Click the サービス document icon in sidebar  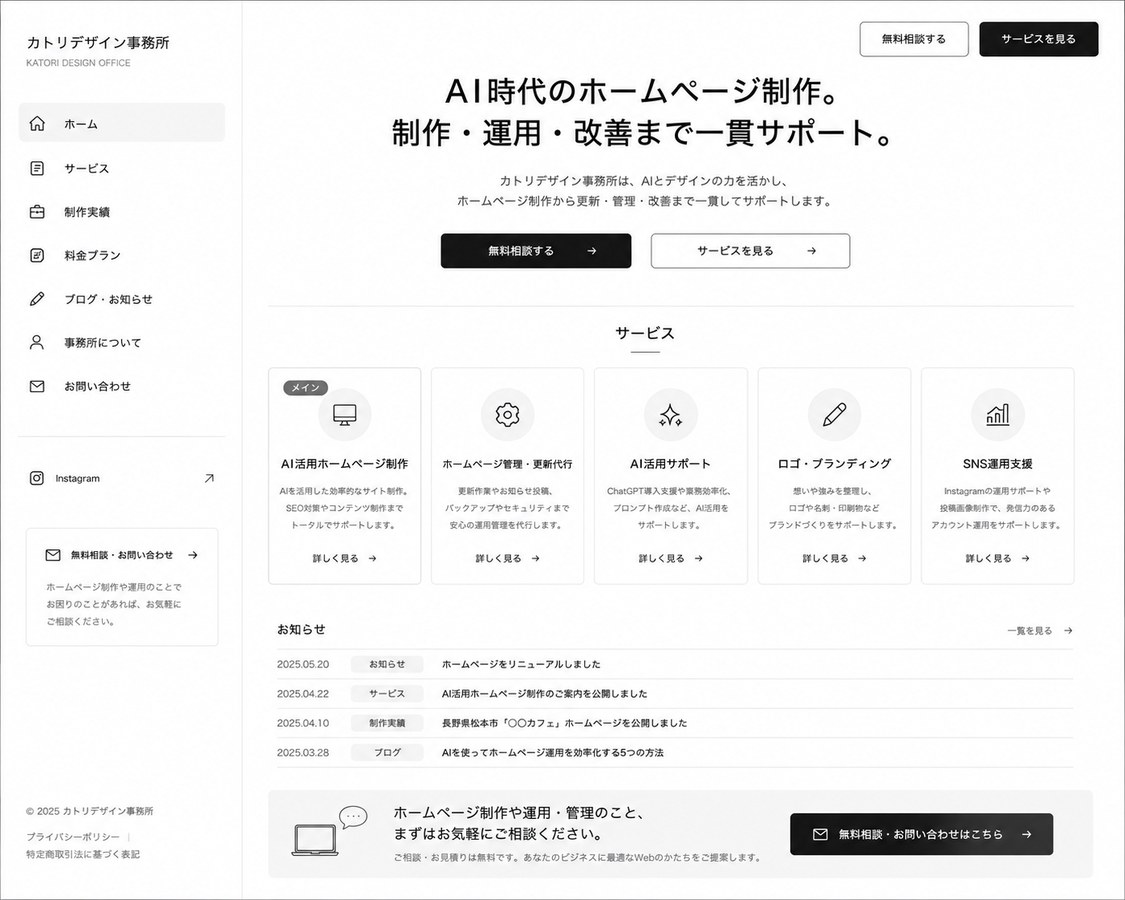(x=37, y=168)
